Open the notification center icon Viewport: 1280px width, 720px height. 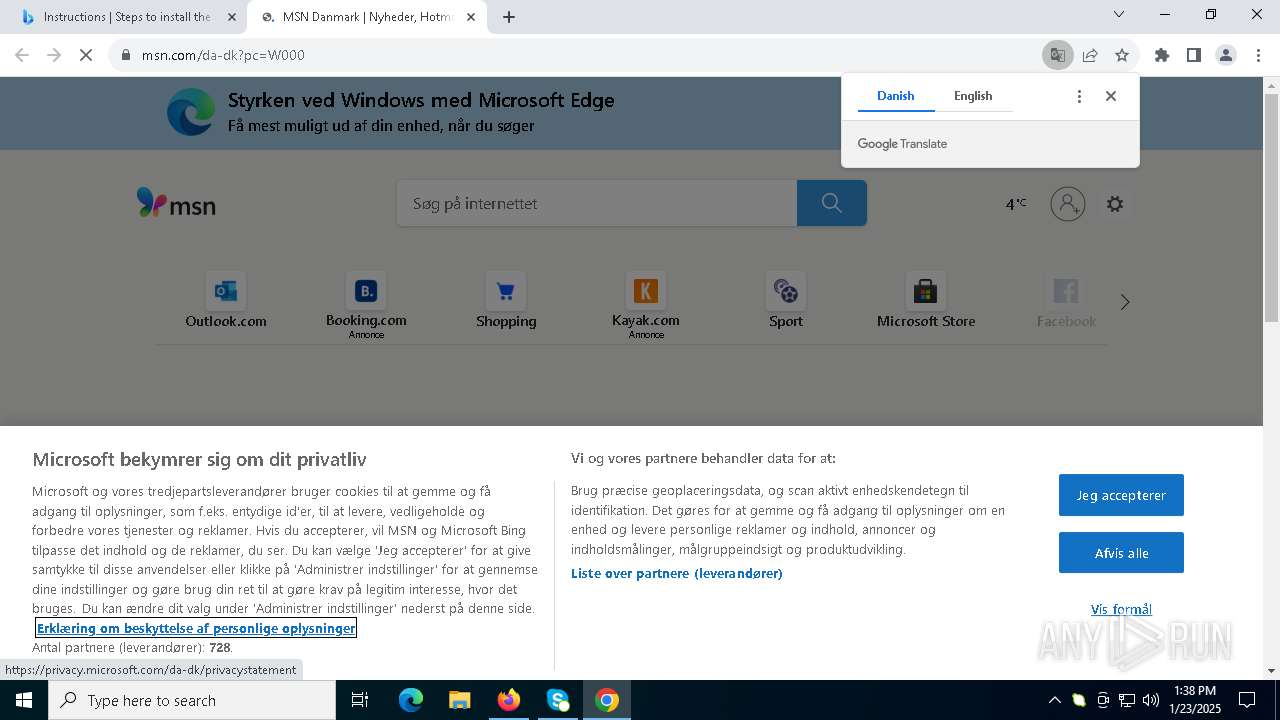click(x=1247, y=700)
